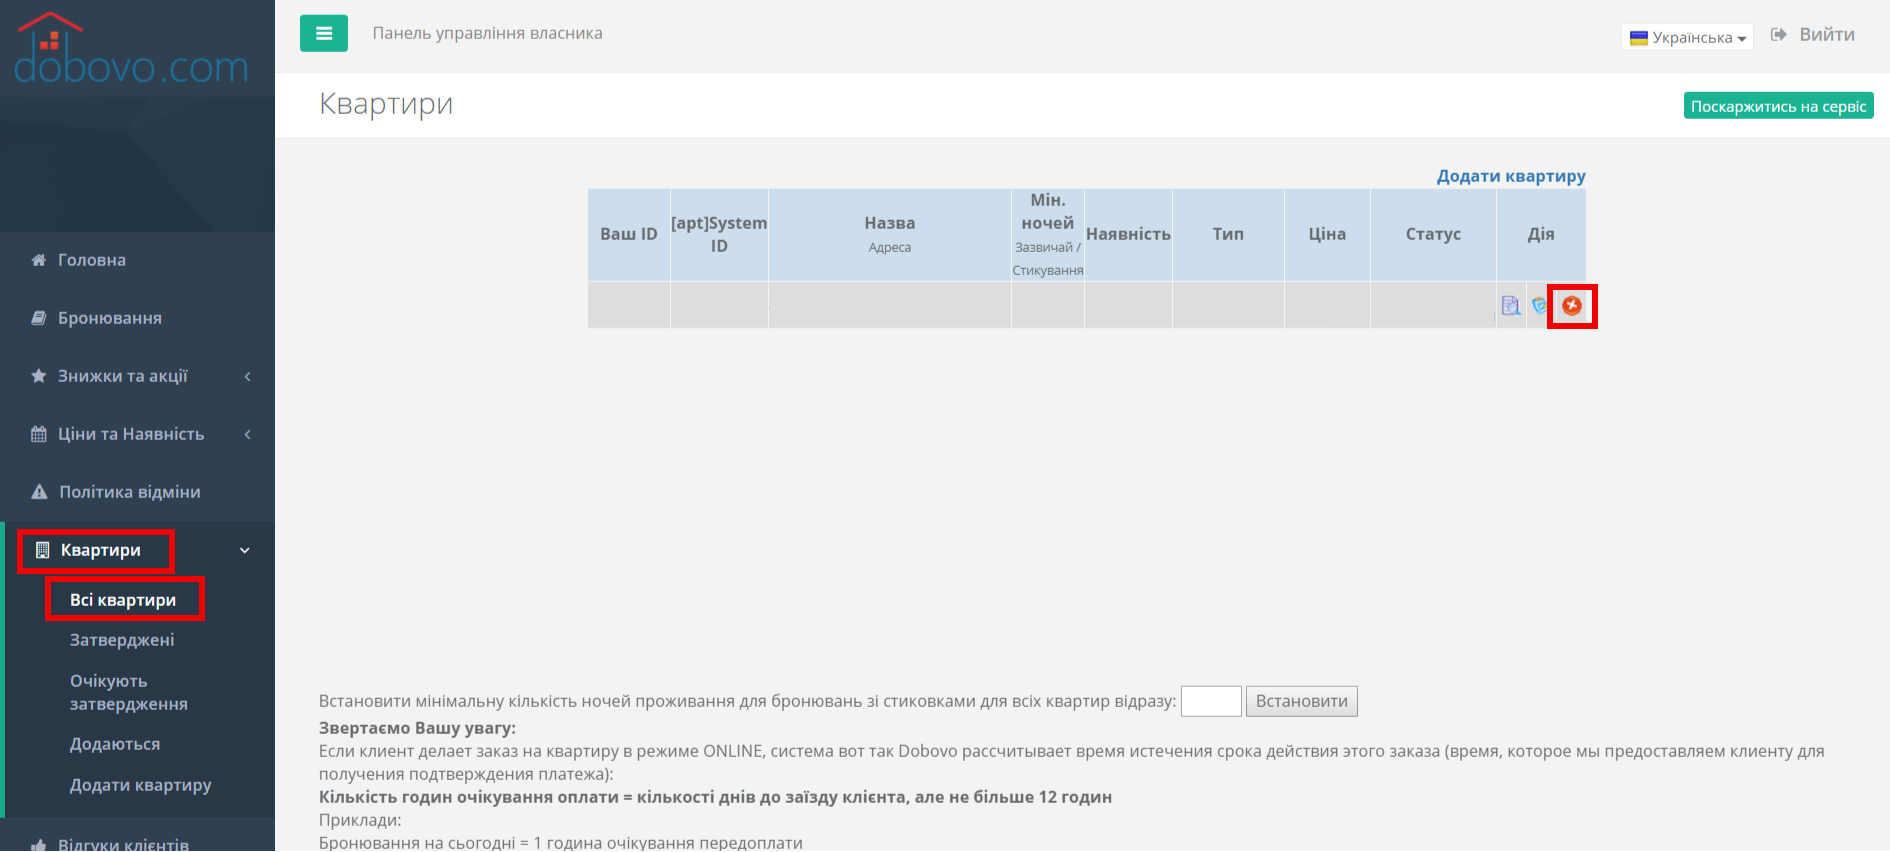Click the building icon beside Квартири
This screenshot has height=852, width=1890.
coord(42,550)
